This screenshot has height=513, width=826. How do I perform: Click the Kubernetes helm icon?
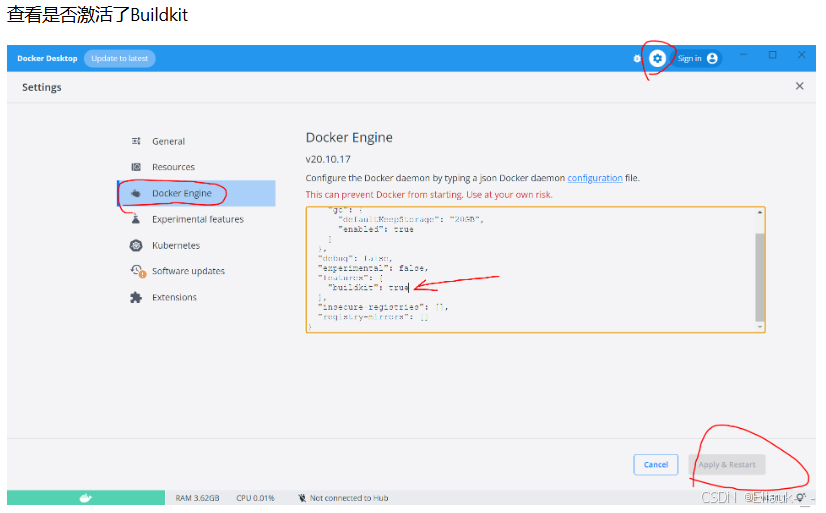(136, 245)
